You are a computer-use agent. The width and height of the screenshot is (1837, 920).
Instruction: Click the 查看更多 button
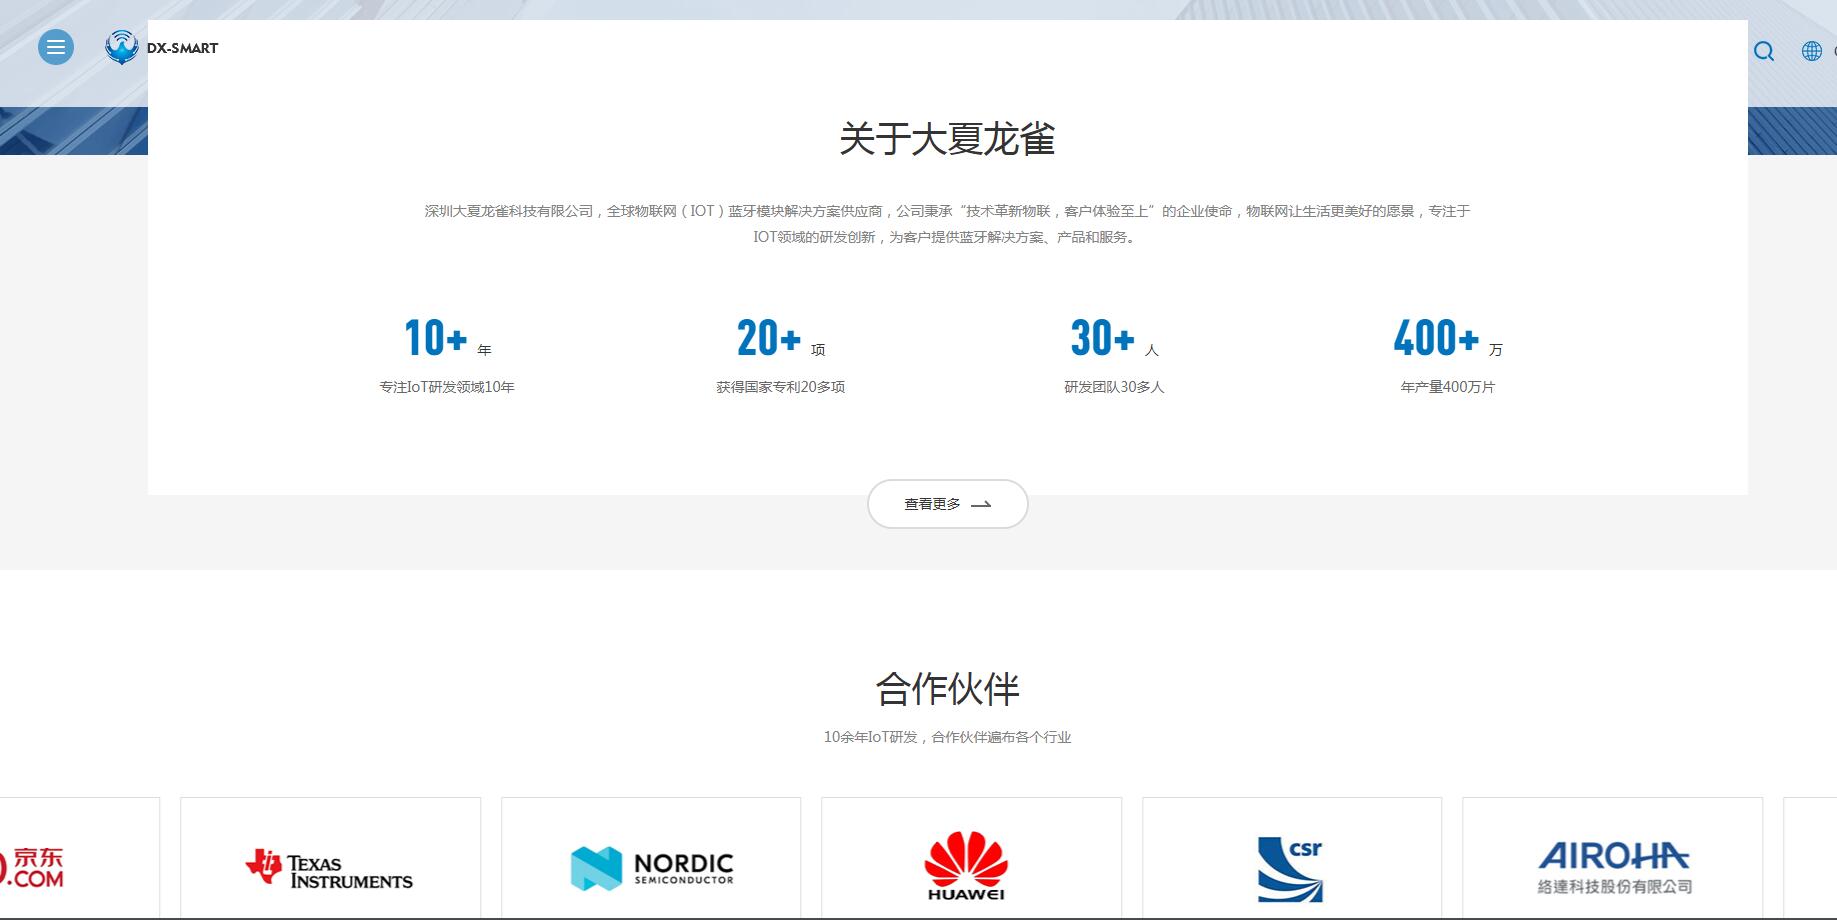click(x=947, y=504)
